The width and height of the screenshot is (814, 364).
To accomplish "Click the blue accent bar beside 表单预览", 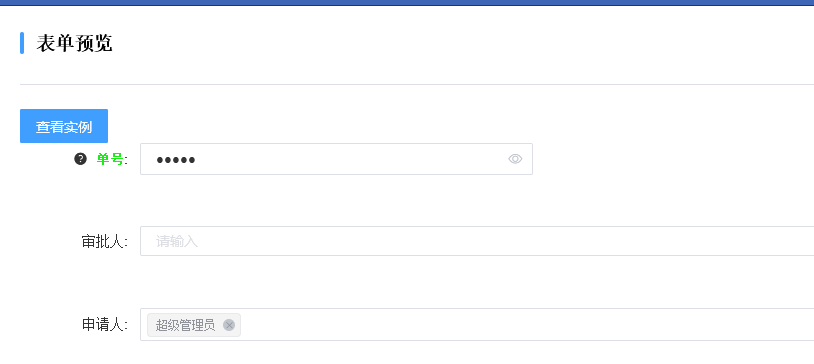I will (22, 43).
